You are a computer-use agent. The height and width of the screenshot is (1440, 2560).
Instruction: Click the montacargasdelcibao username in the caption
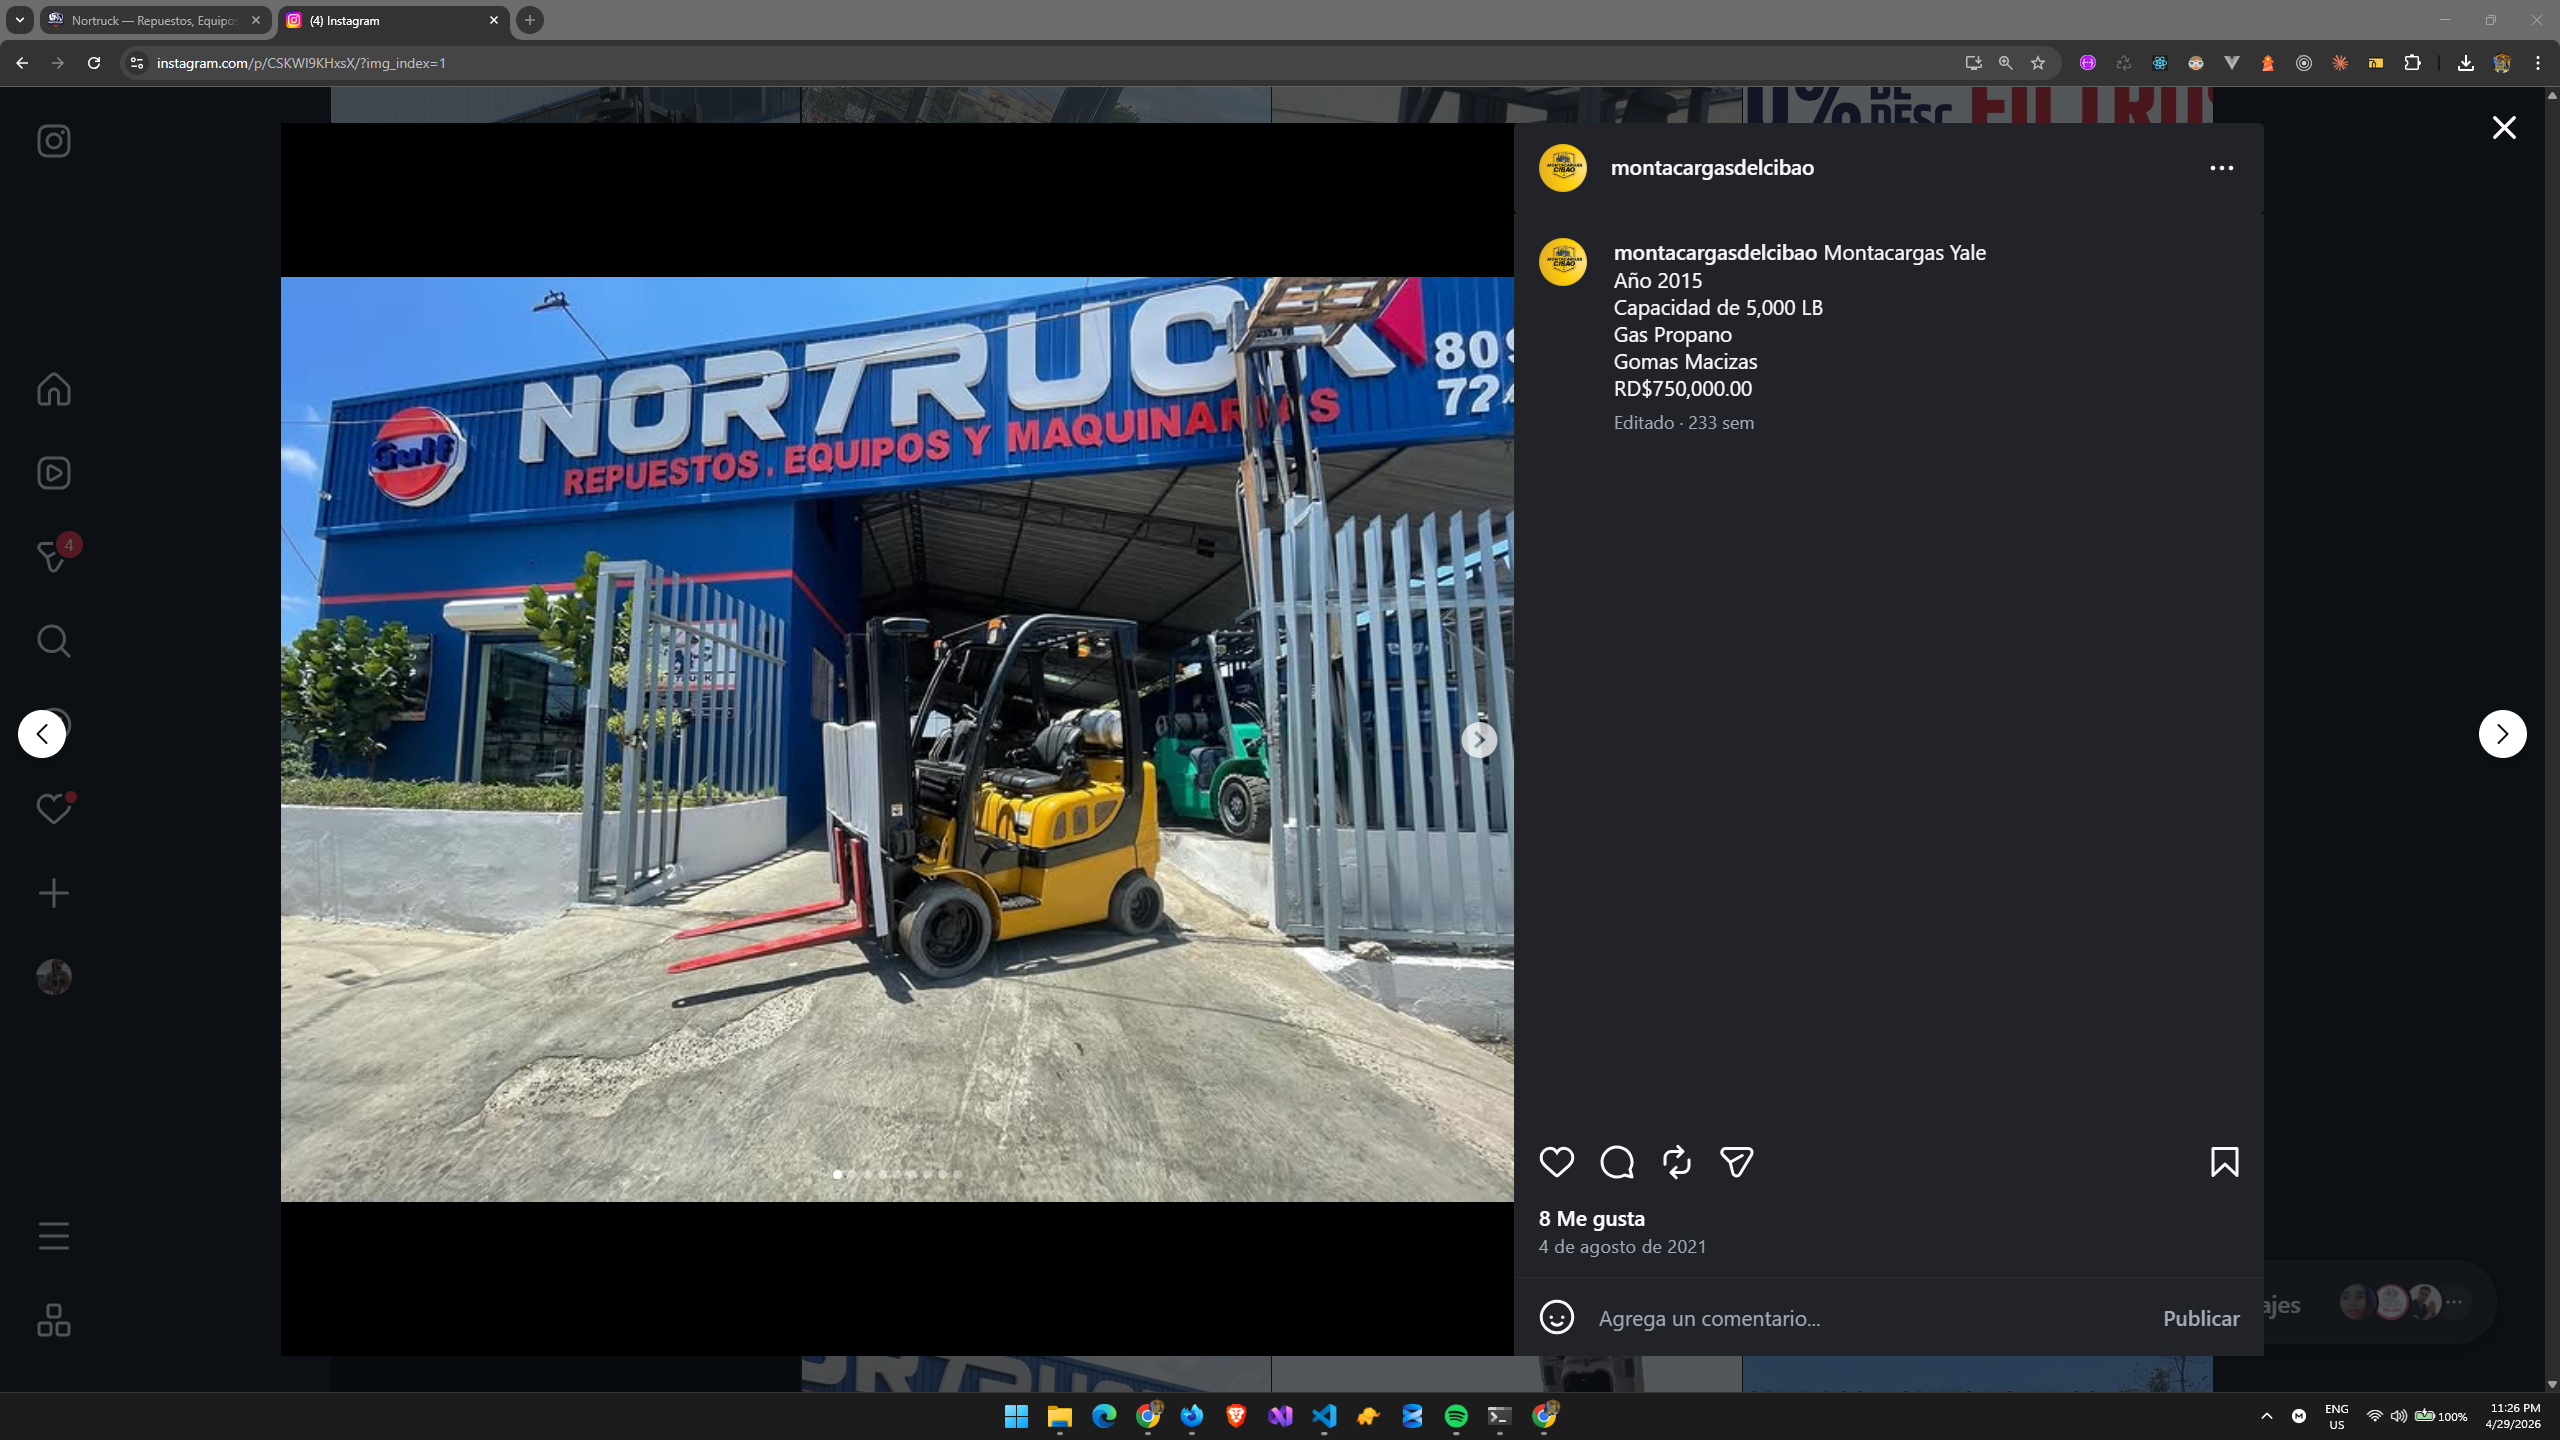tap(1715, 252)
